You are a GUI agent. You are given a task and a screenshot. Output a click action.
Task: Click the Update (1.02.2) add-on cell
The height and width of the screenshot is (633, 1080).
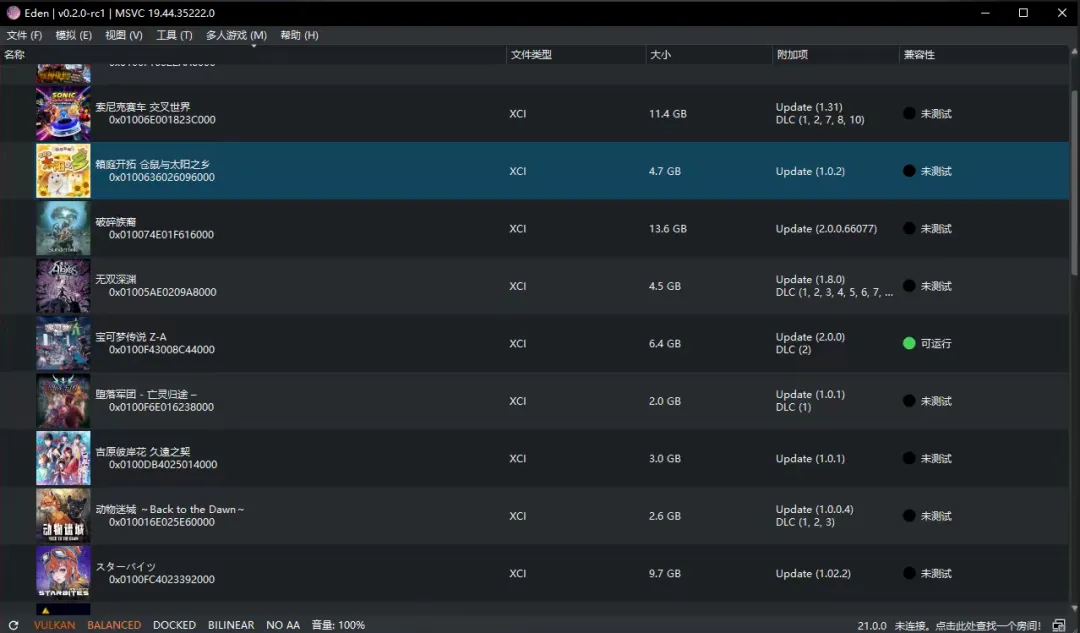tap(813, 573)
